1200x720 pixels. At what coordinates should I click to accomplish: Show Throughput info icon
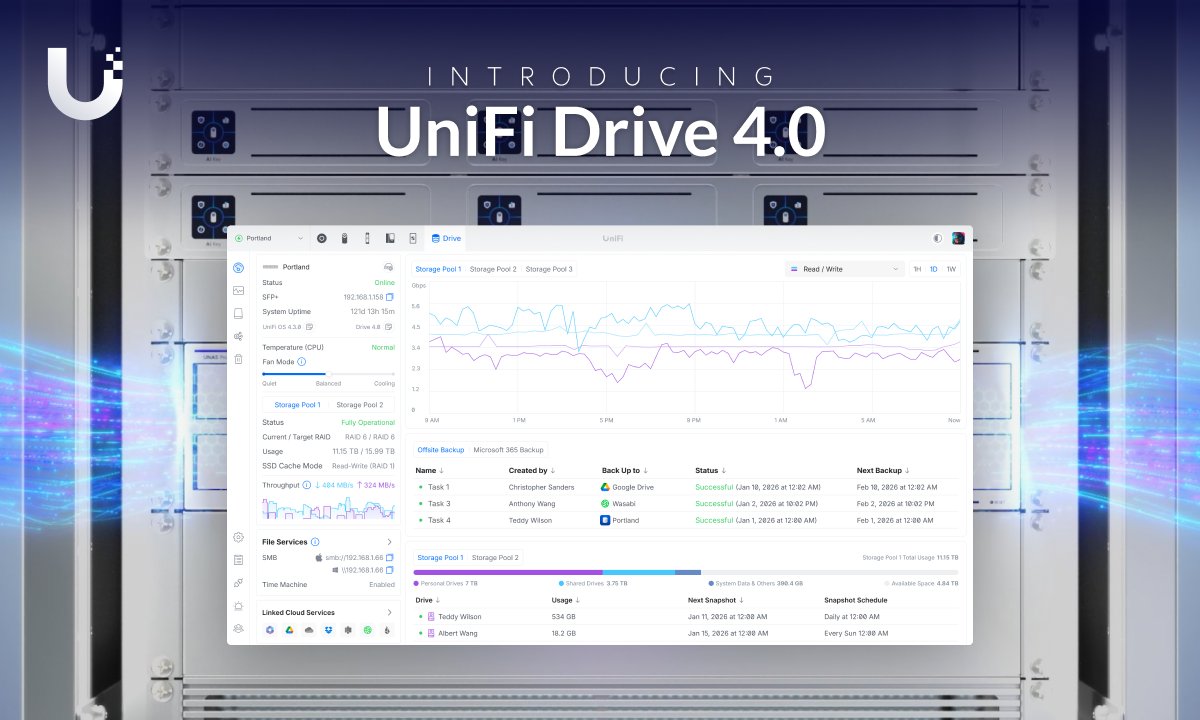pos(307,485)
